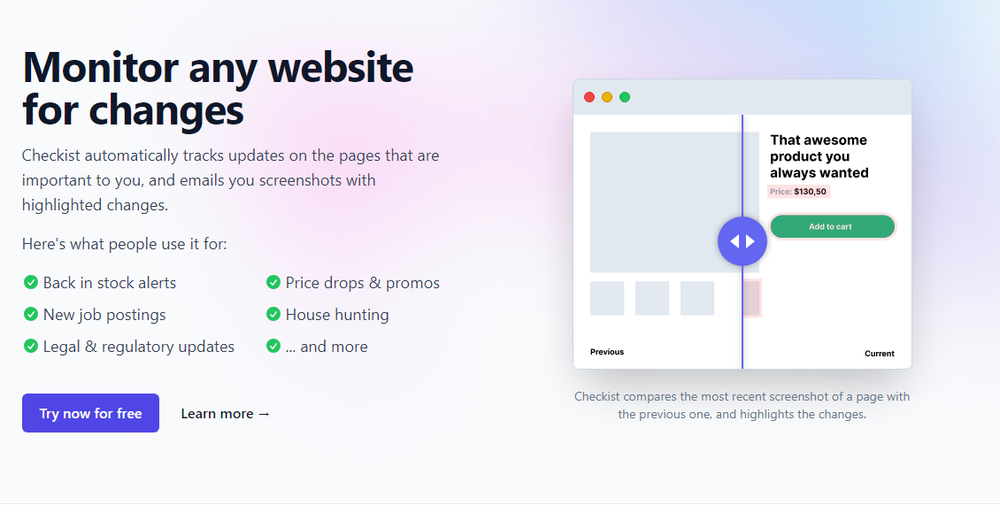Viewport: 1000px width, 526px height.
Task: Click green checkmark beside Back in stock alerts
Action: click(x=31, y=282)
